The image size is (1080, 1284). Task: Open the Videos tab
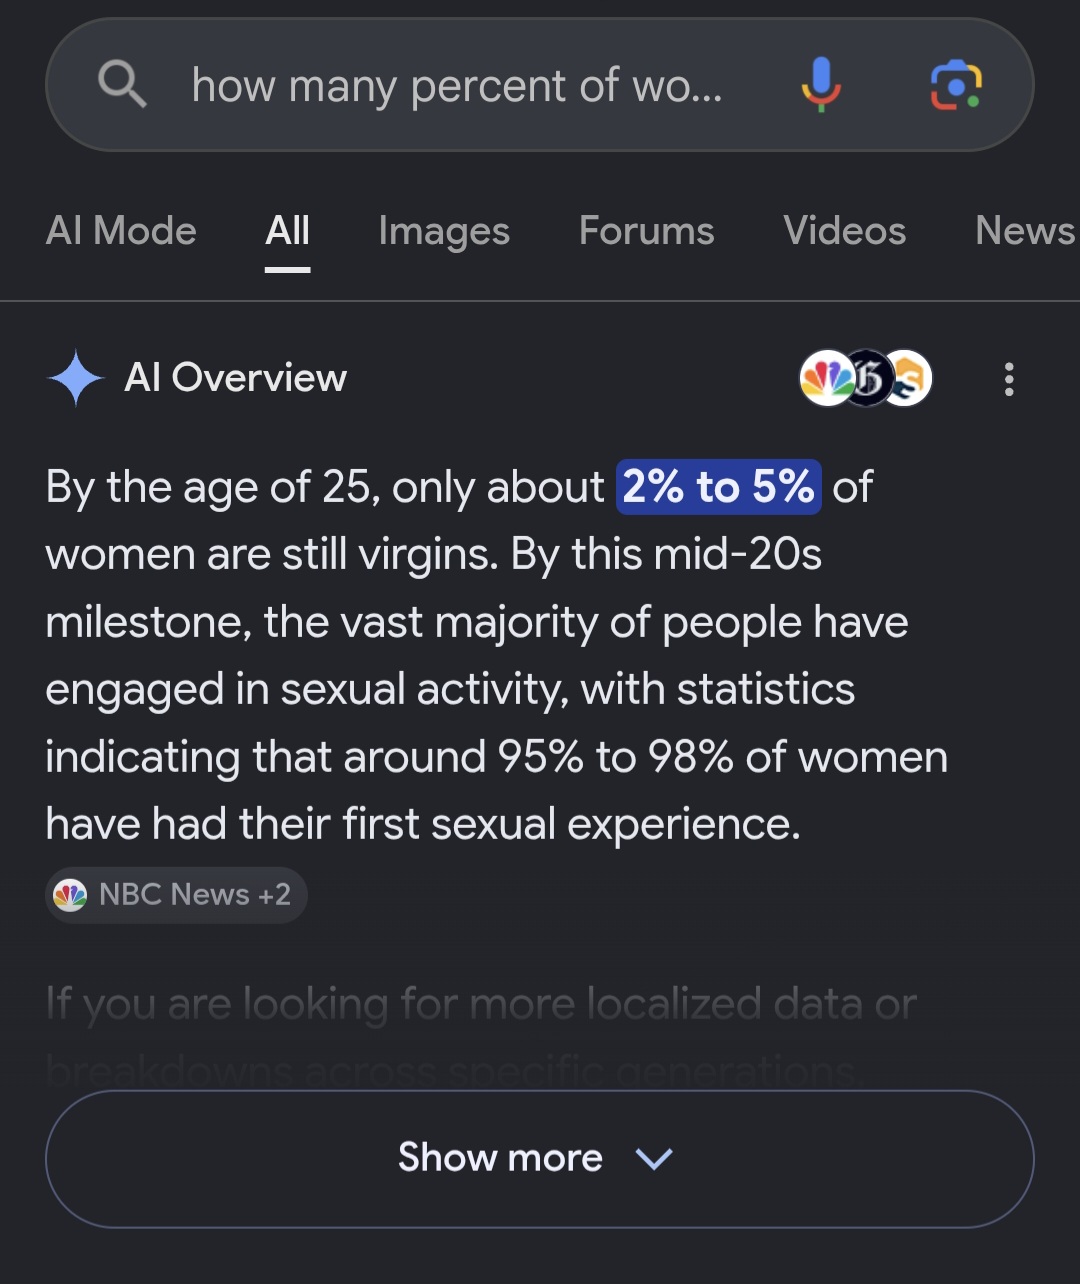click(x=844, y=231)
